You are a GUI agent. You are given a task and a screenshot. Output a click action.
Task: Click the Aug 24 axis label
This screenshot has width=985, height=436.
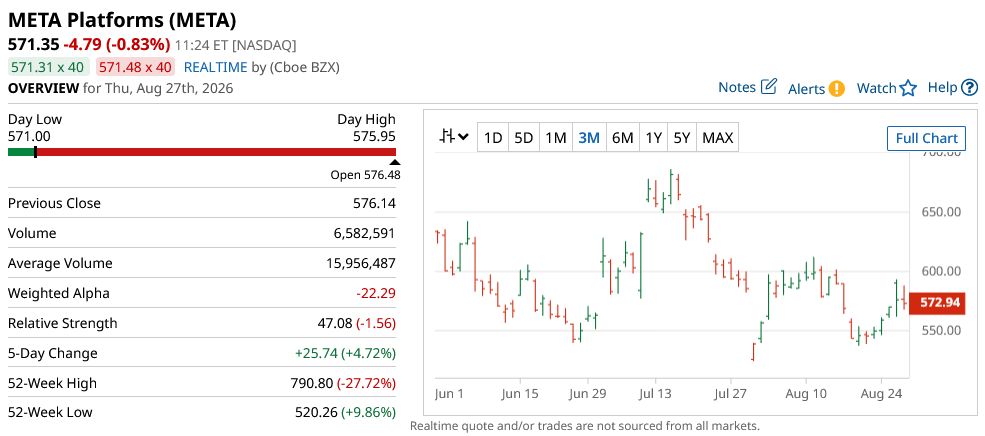tap(881, 394)
